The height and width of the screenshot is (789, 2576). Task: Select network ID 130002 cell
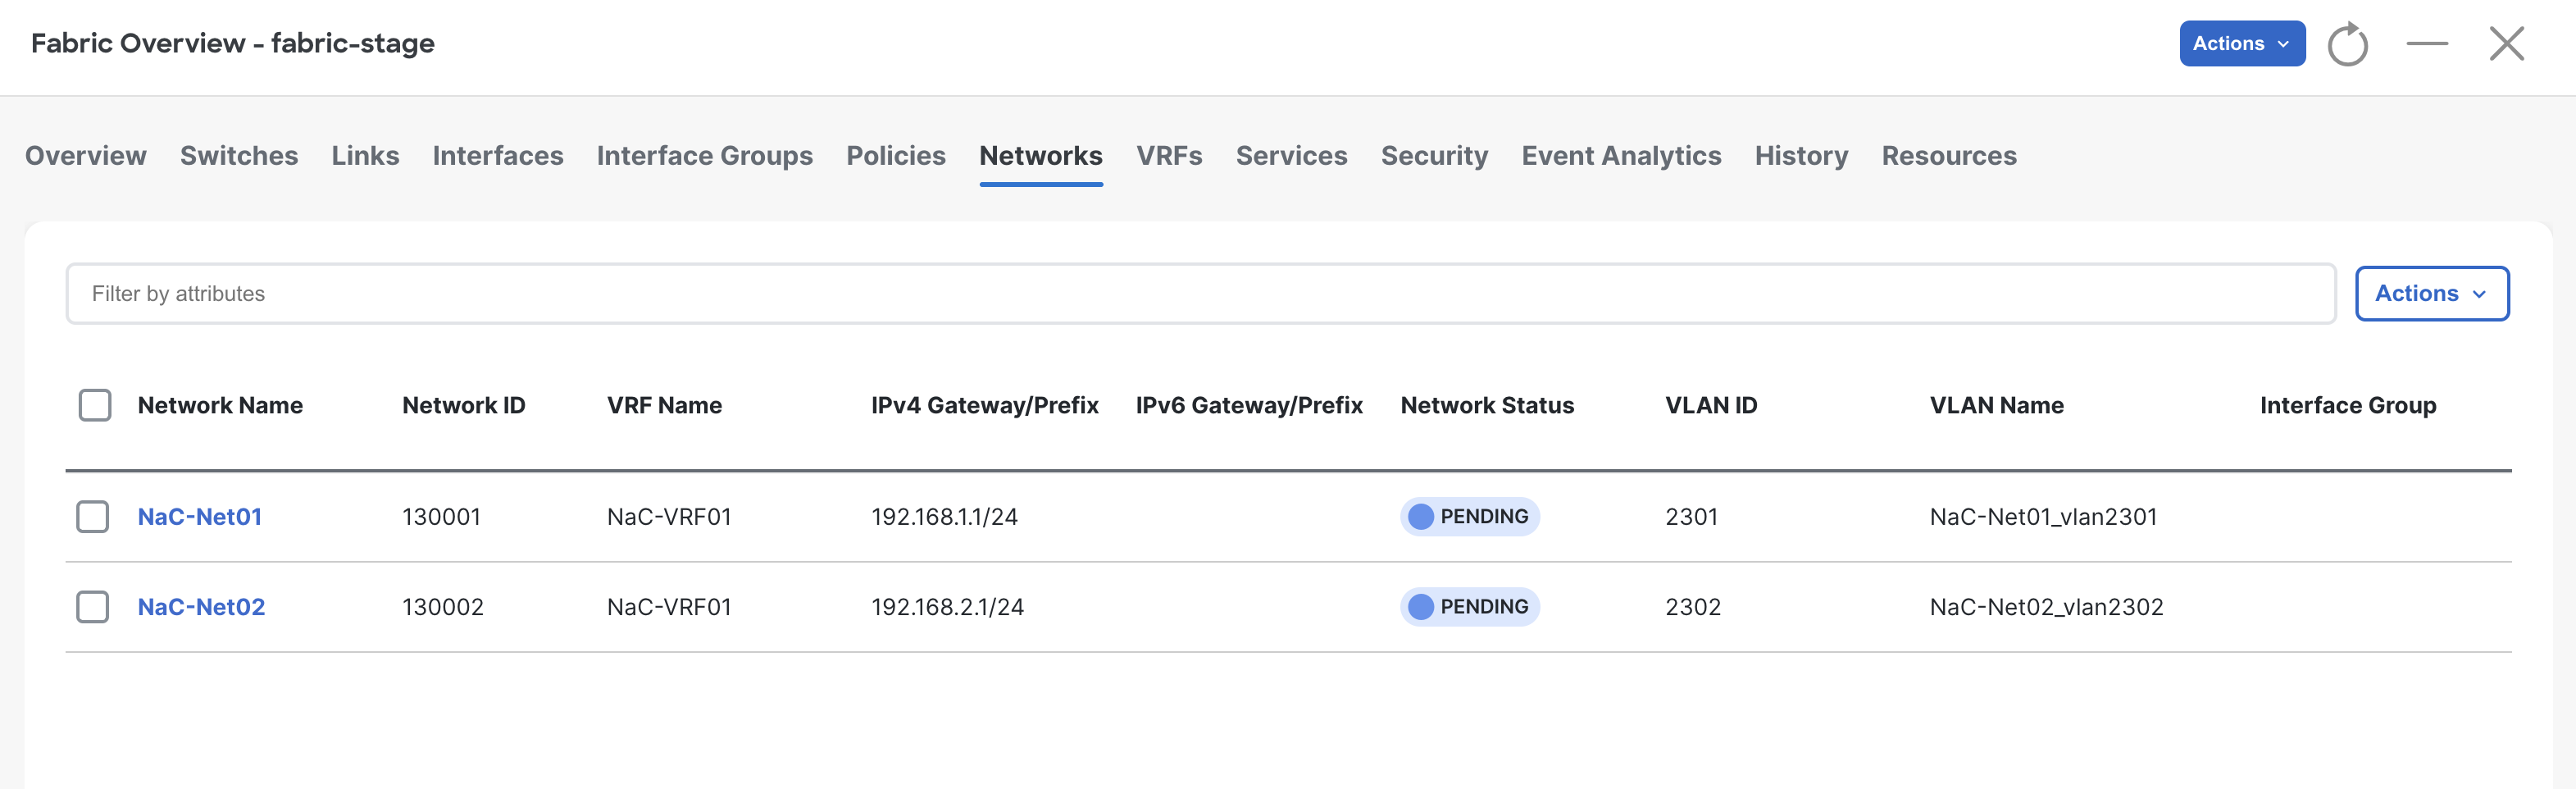(443, 606)
